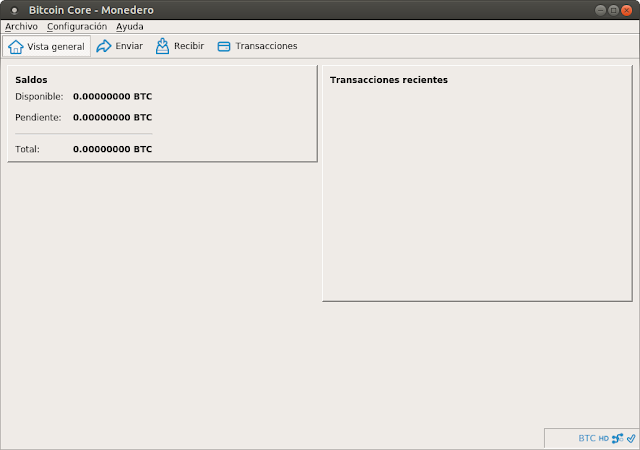Click the network connections icon
Viewport: 640px width, 450px height.
coord(618,438)
